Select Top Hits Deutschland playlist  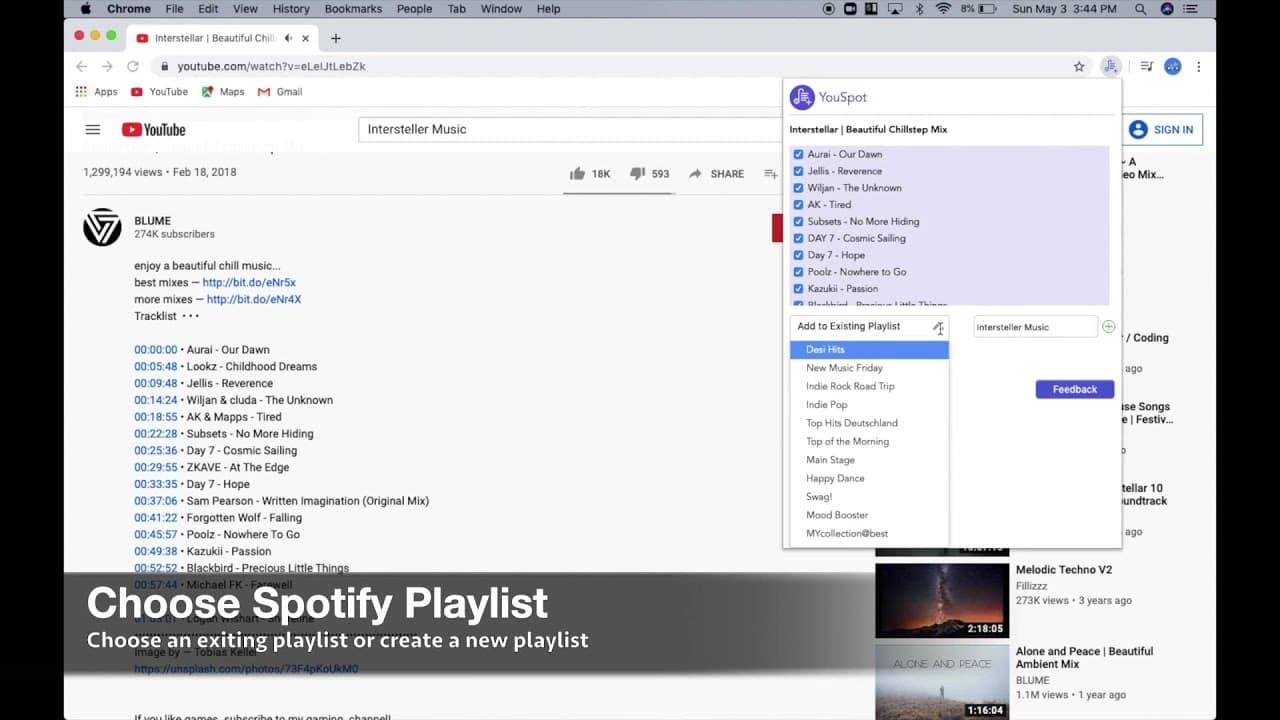tap(869, 423)
